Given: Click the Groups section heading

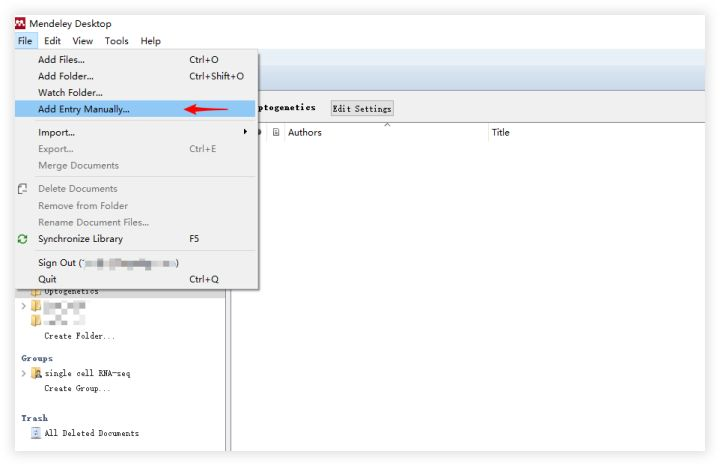Looking at the screenshot, I should point(37,358).
